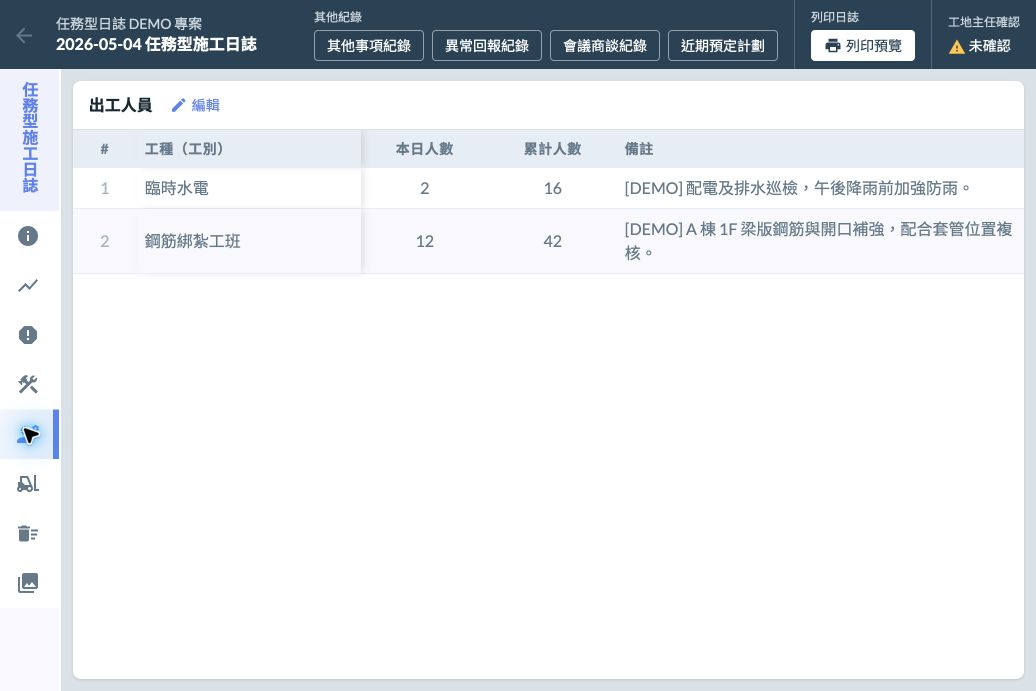This screenshot has height=691, width=1036.
Task: Click the 列印預覽 button
Action: click(x=863, y=46)
